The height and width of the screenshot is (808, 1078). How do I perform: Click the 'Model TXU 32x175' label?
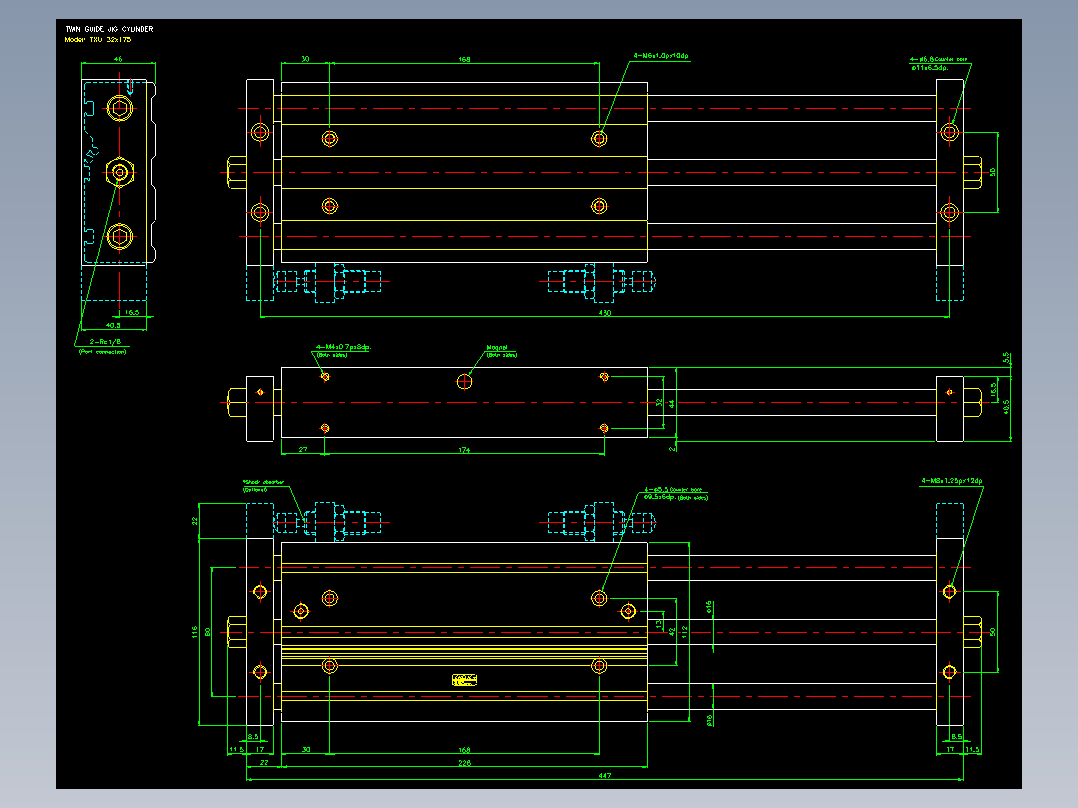tap(98, 40)
